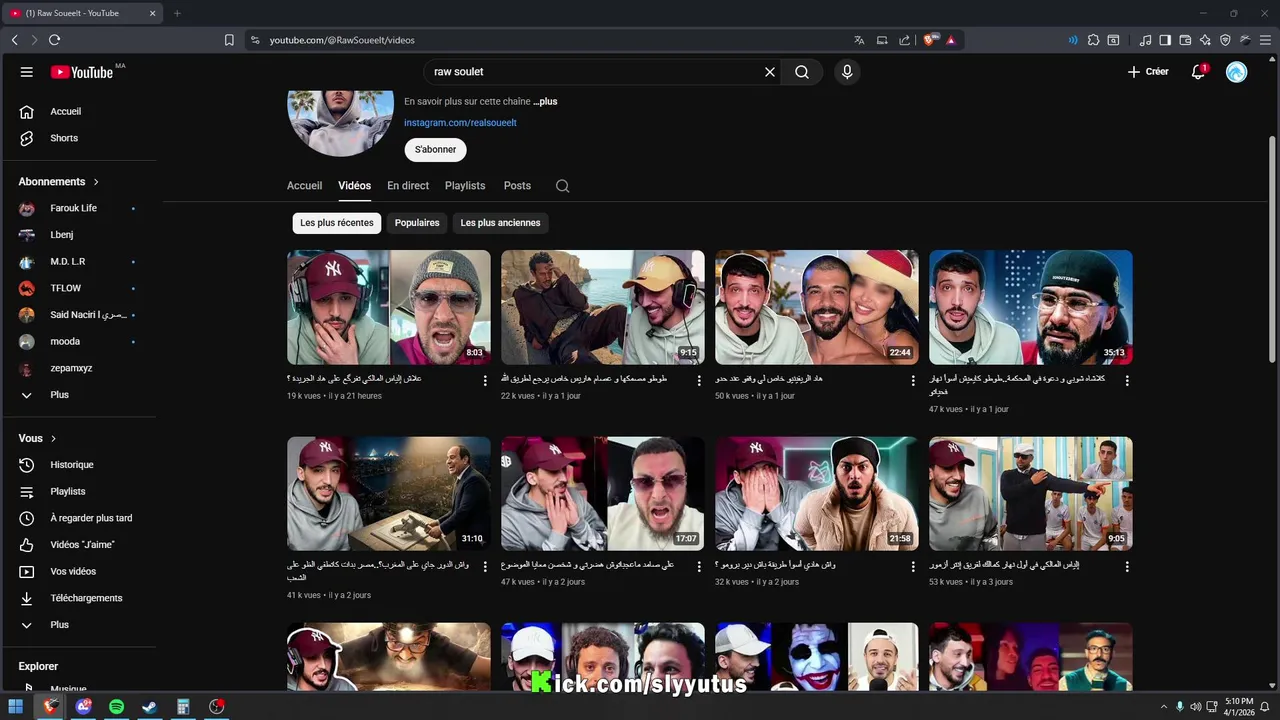Screen dimensions: 1280x720
Task: Open options menu for the 21:58 video
Action: [913, 567]
